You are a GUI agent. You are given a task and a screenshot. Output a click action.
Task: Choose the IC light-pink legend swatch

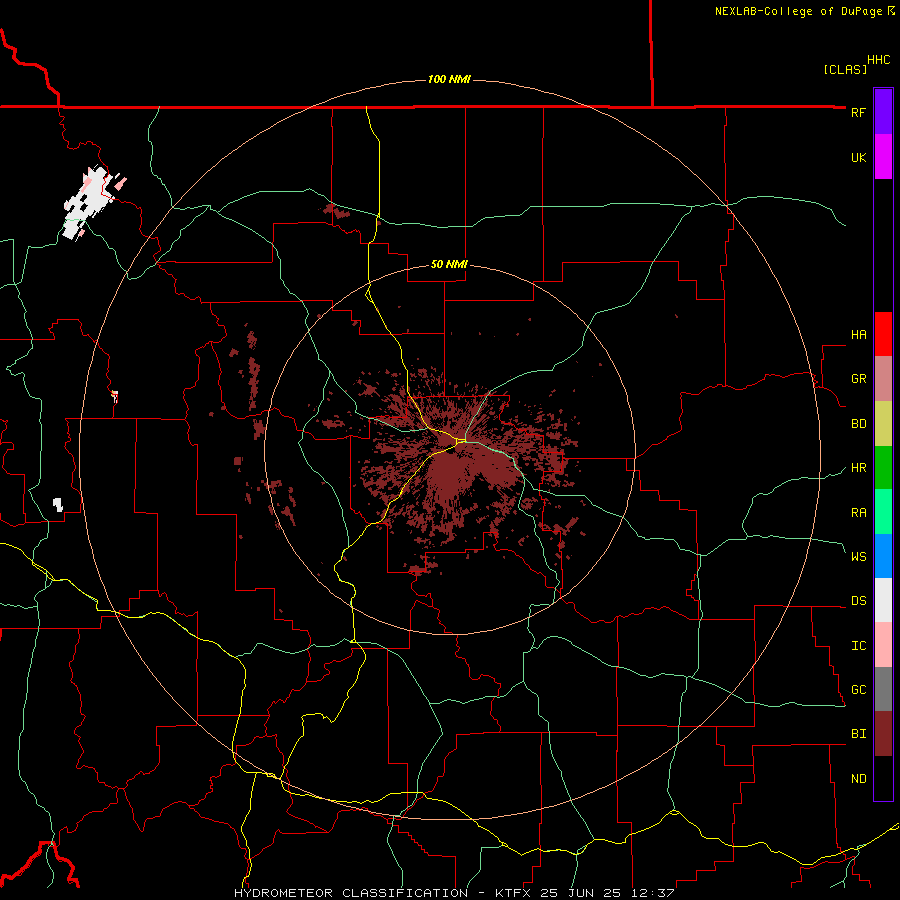(883, 645)
